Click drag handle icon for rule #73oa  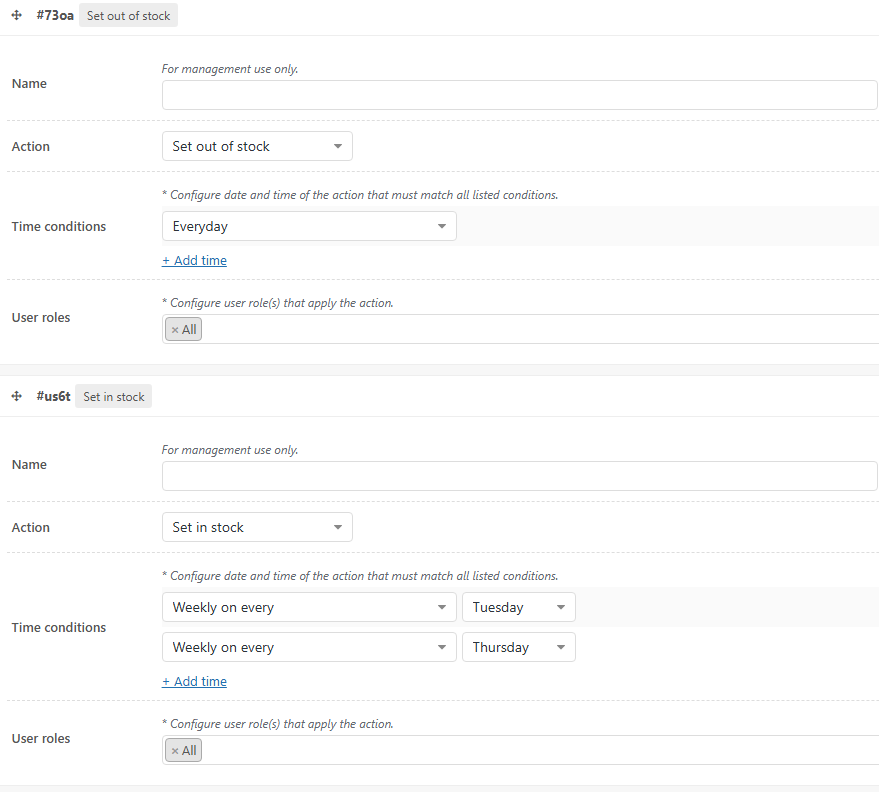(x=17, y=16)
